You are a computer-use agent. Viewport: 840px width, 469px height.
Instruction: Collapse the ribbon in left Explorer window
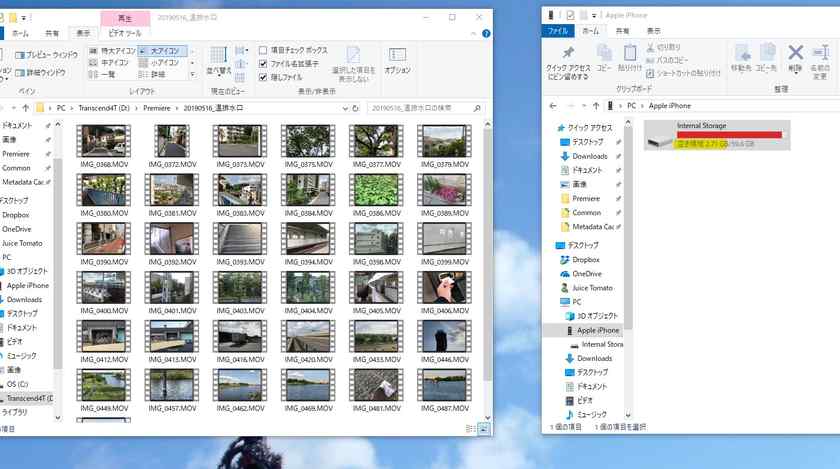coord(473,33)
